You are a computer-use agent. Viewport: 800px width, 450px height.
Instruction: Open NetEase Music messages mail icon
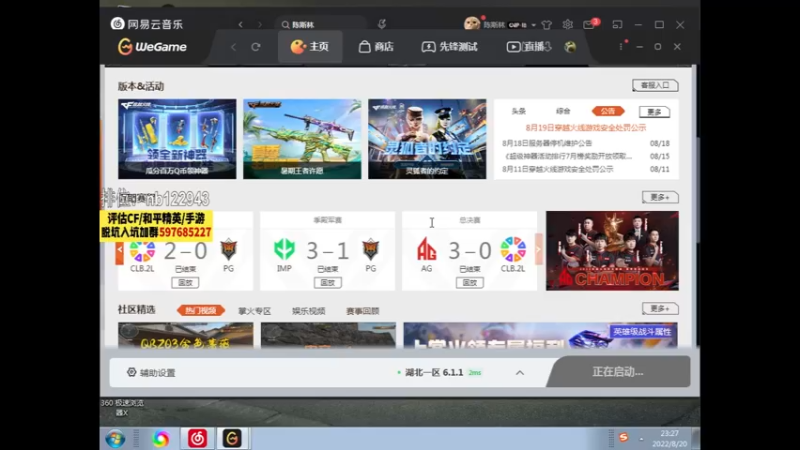[x=588, y=24]
